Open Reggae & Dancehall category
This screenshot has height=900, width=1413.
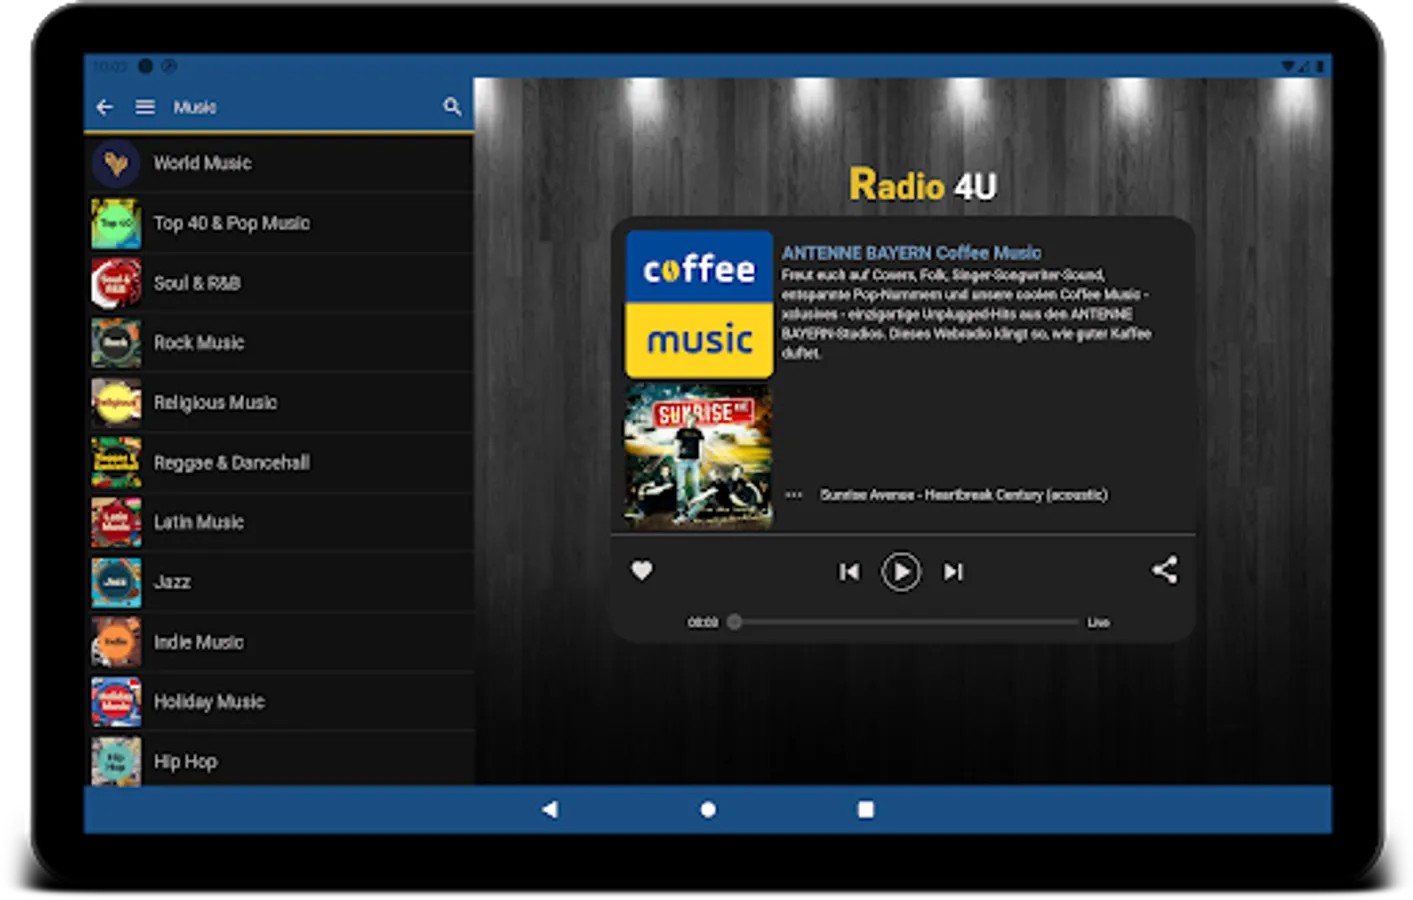pos(279,463)
